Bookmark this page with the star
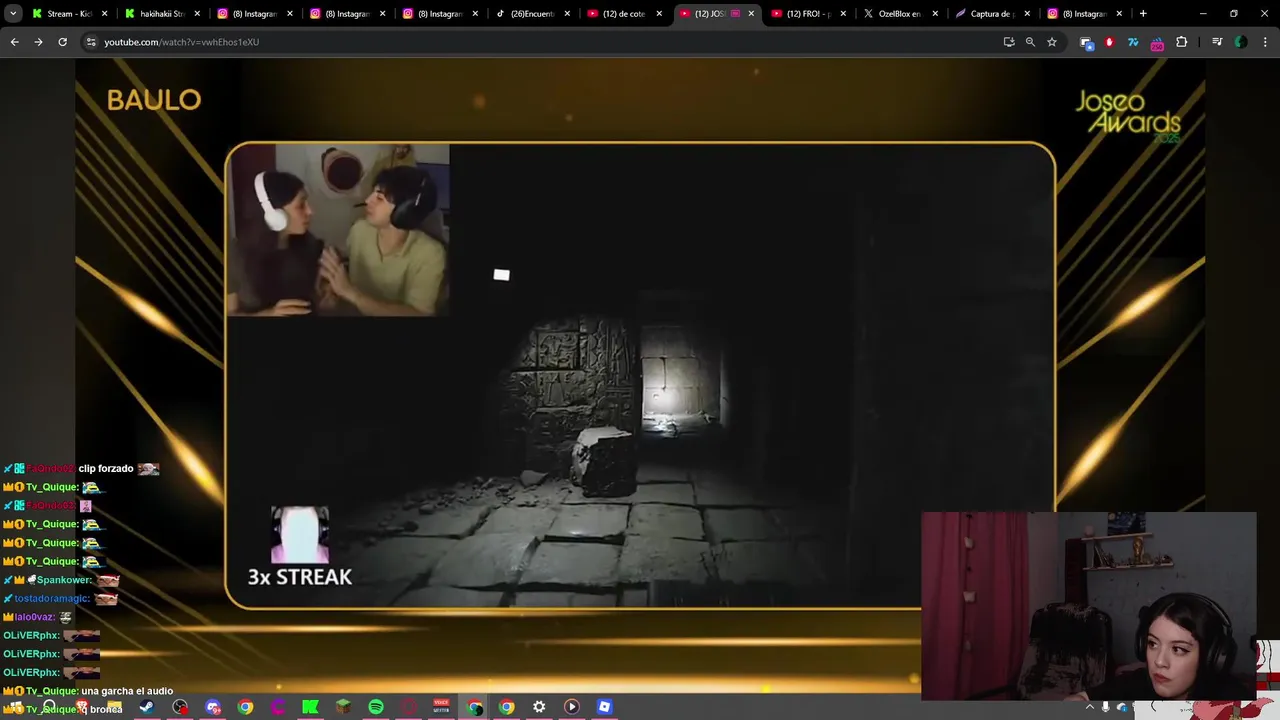Image resolution: width=1280 pixels, height=720 pixels. pos(1052,42)
